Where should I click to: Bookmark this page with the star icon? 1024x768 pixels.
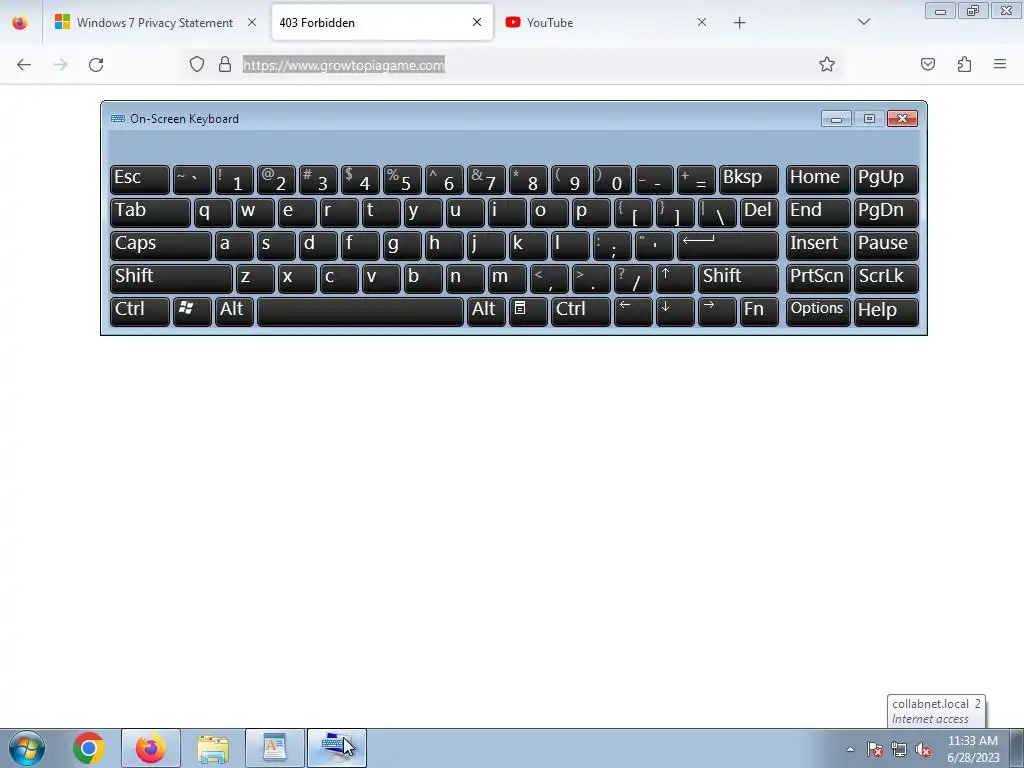827,64
